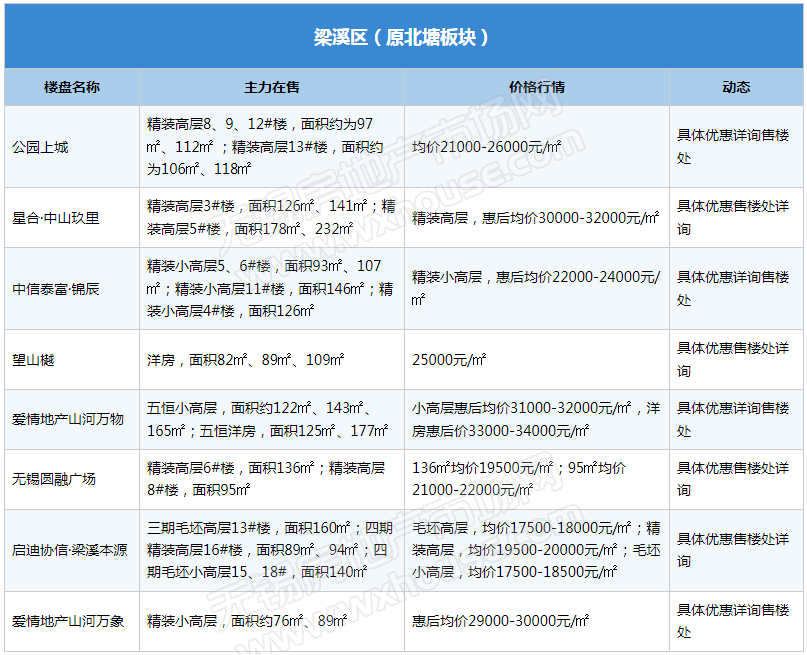Select the 中信泰富·锦宸 property name
This screenshot has height=655, width=807.
[x=57, y=289]
